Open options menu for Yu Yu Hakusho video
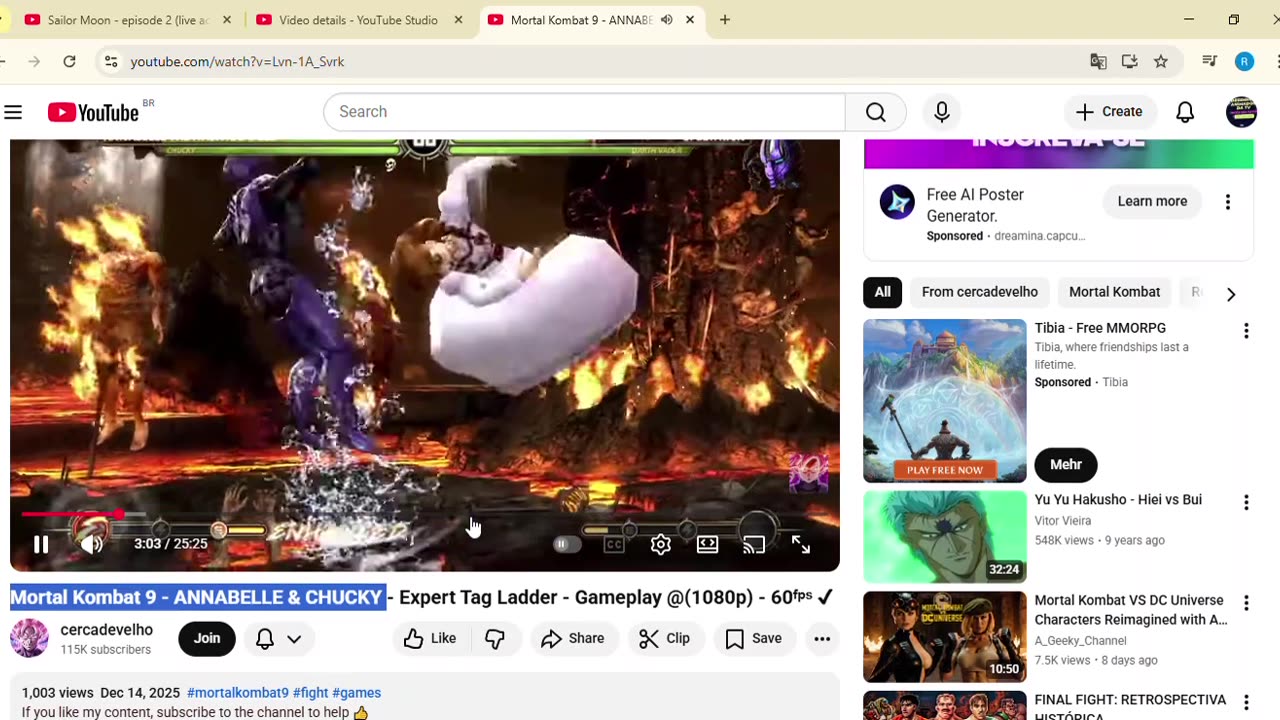This screenshot has width=1280, height=720. tap(1246, 503)
